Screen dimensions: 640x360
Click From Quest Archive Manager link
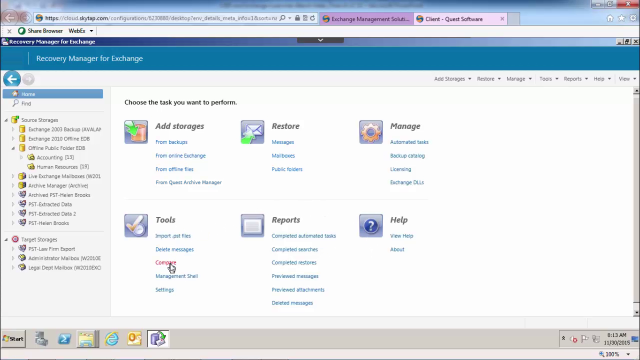tap(189, 182)
